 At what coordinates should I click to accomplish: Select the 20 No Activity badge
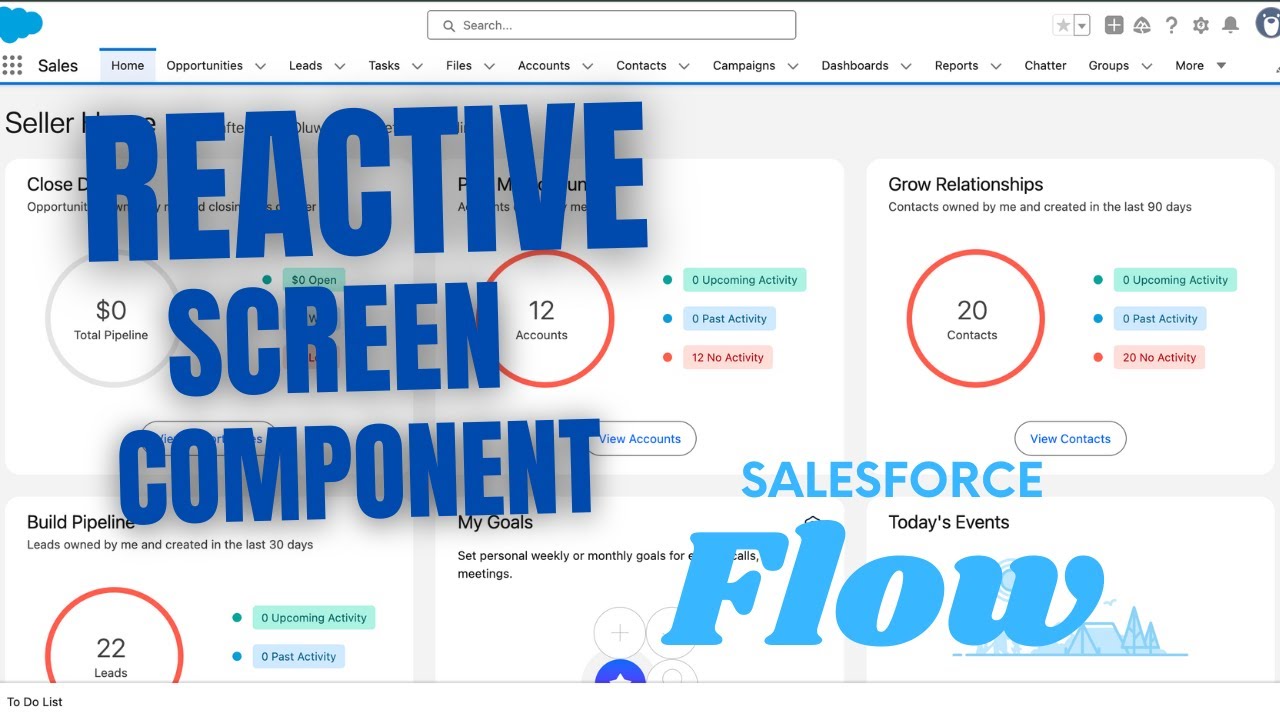[1159, 357]
